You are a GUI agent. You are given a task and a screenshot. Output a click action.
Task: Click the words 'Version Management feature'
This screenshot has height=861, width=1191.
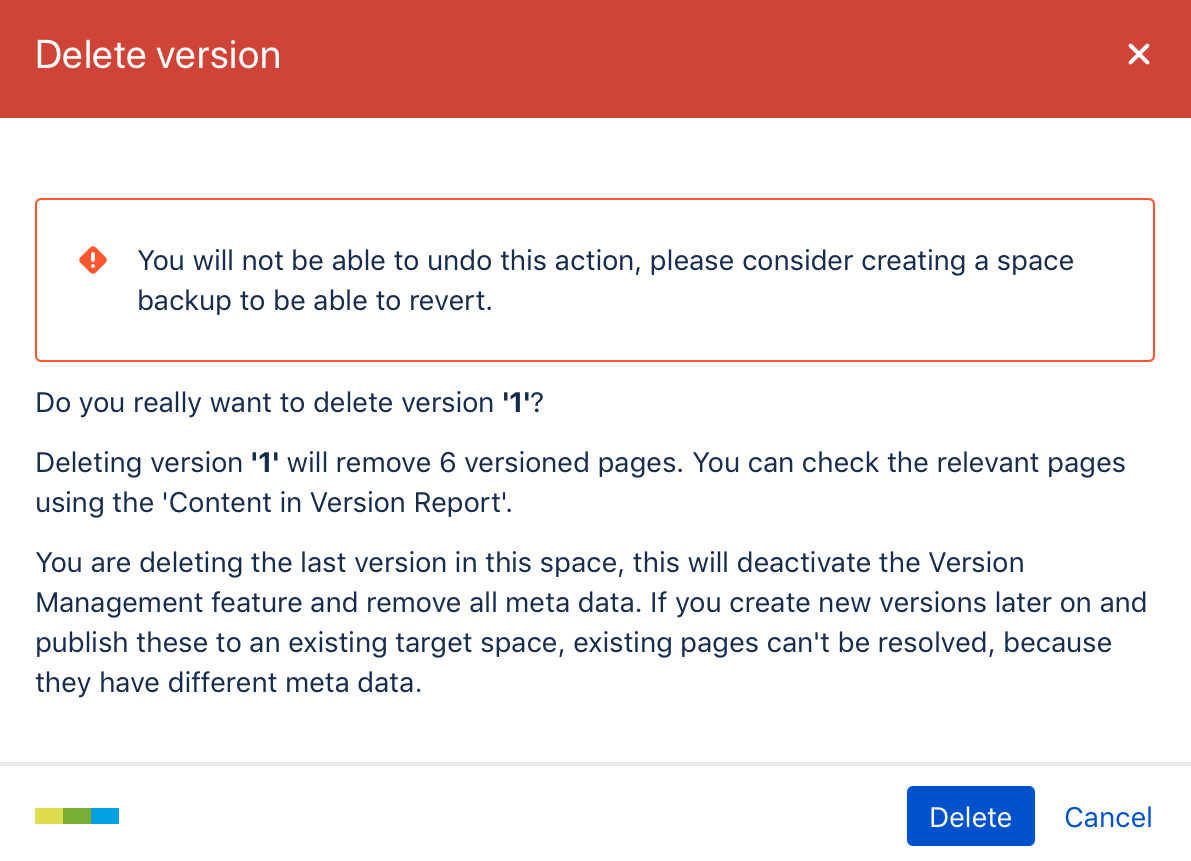(210, 603)
